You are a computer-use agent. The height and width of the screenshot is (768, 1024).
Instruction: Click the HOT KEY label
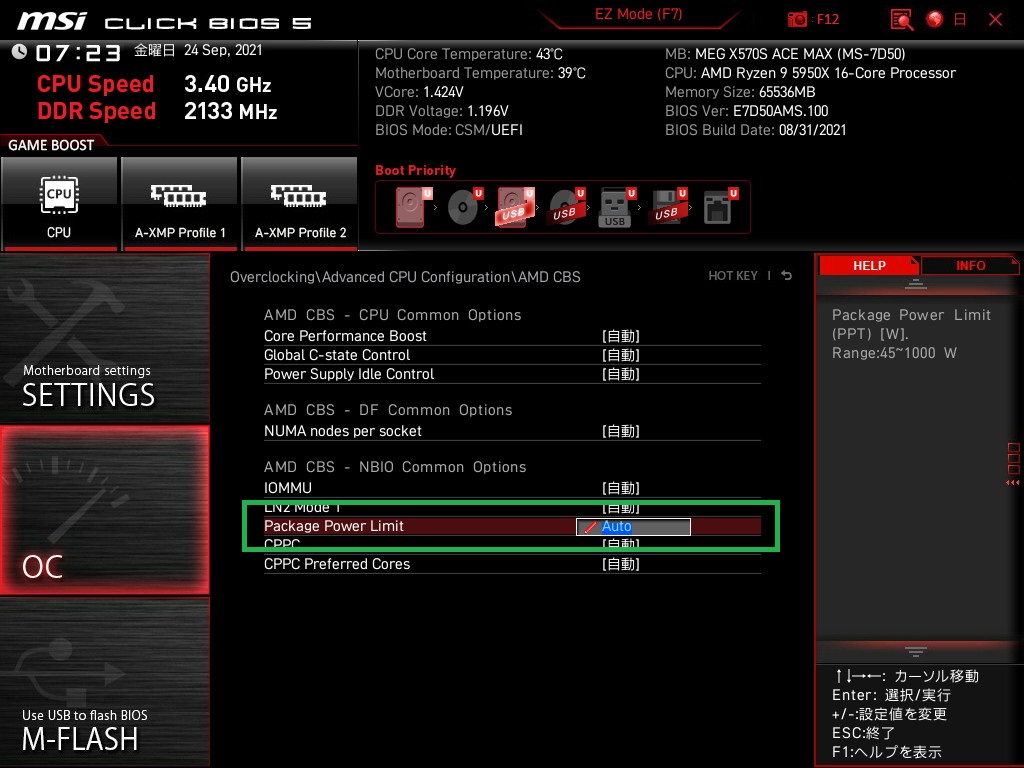coord(733,276)
